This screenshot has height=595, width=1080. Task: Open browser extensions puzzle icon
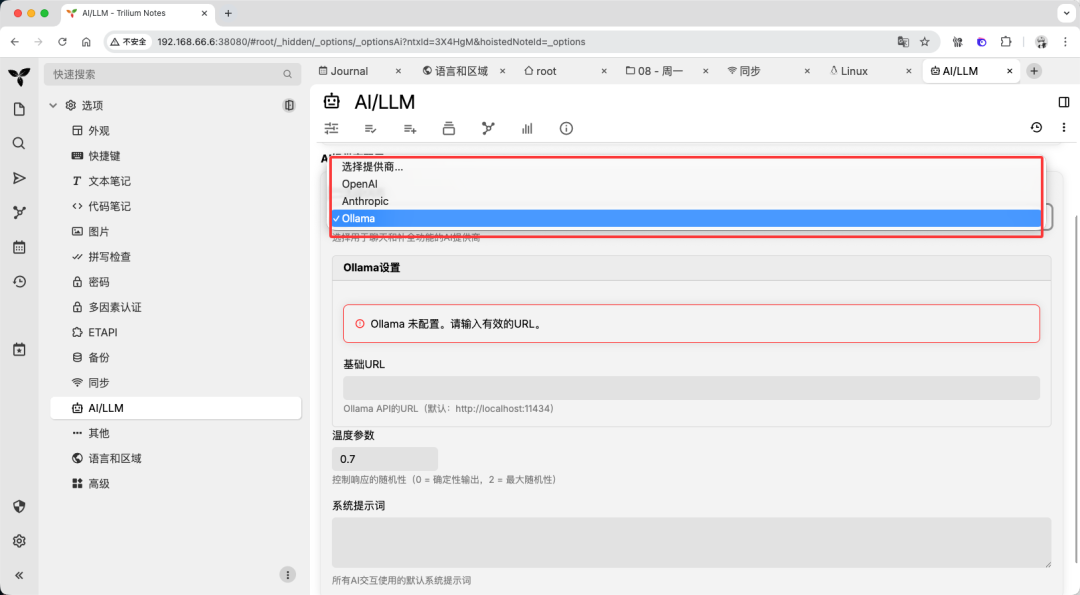tap(1006, 42)
